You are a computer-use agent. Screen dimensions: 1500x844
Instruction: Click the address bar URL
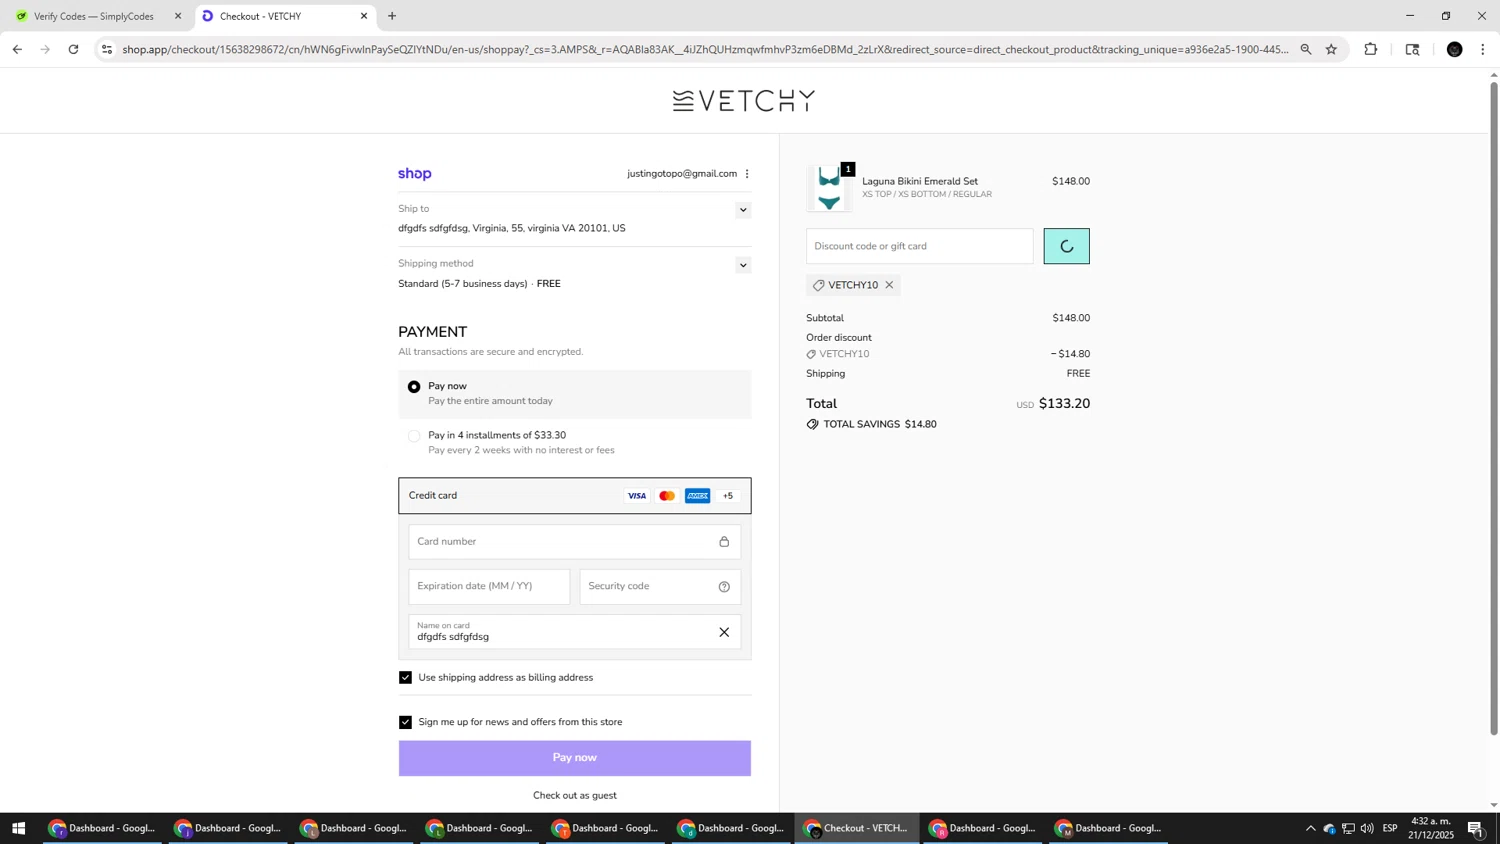(x=705, y=49)
